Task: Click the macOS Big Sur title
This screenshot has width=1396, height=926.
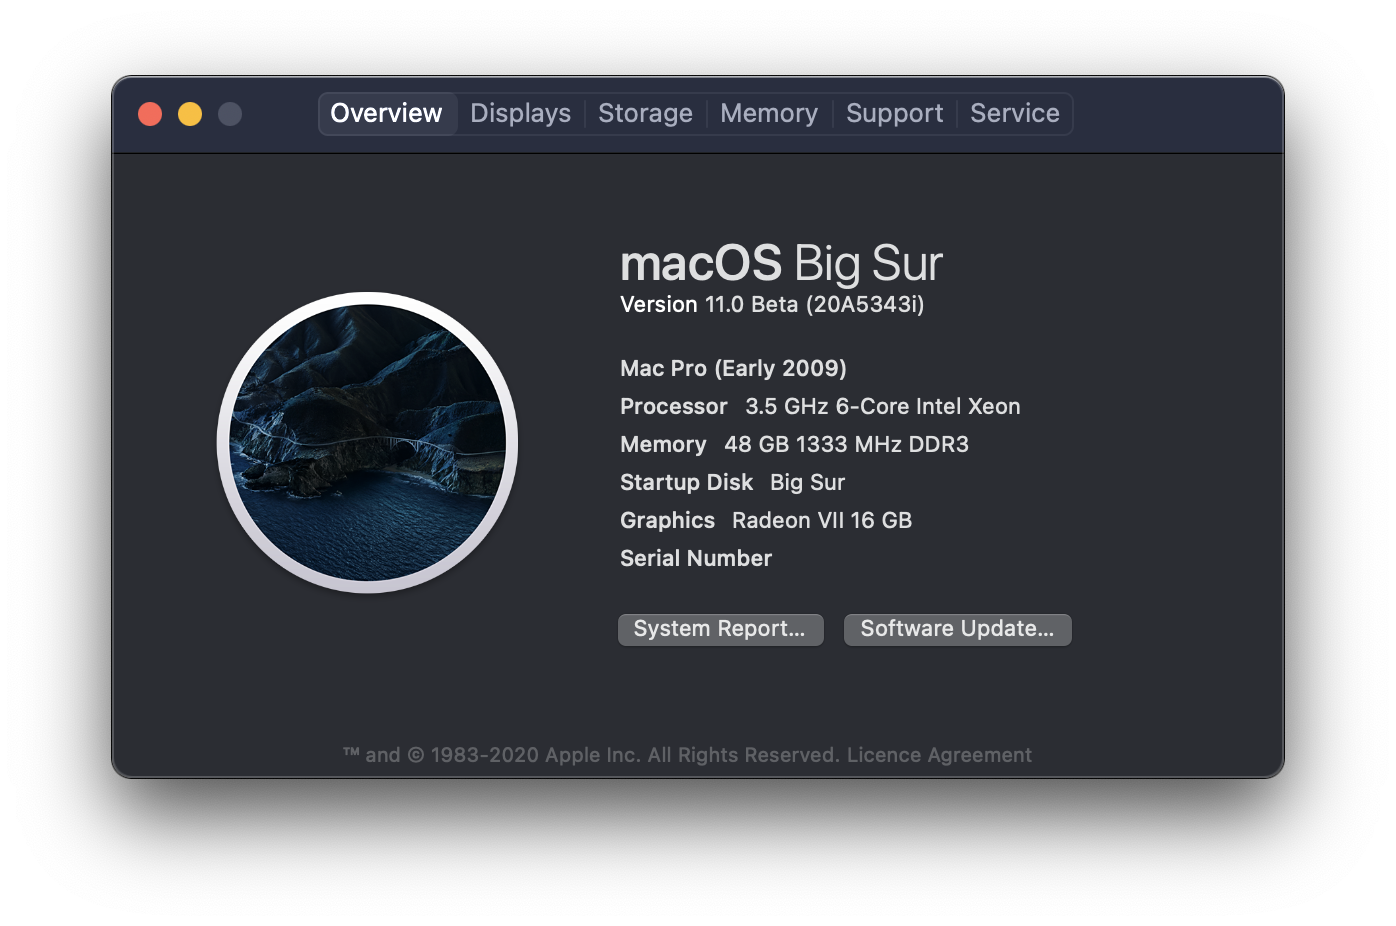Action: click(x=781, y=264)
